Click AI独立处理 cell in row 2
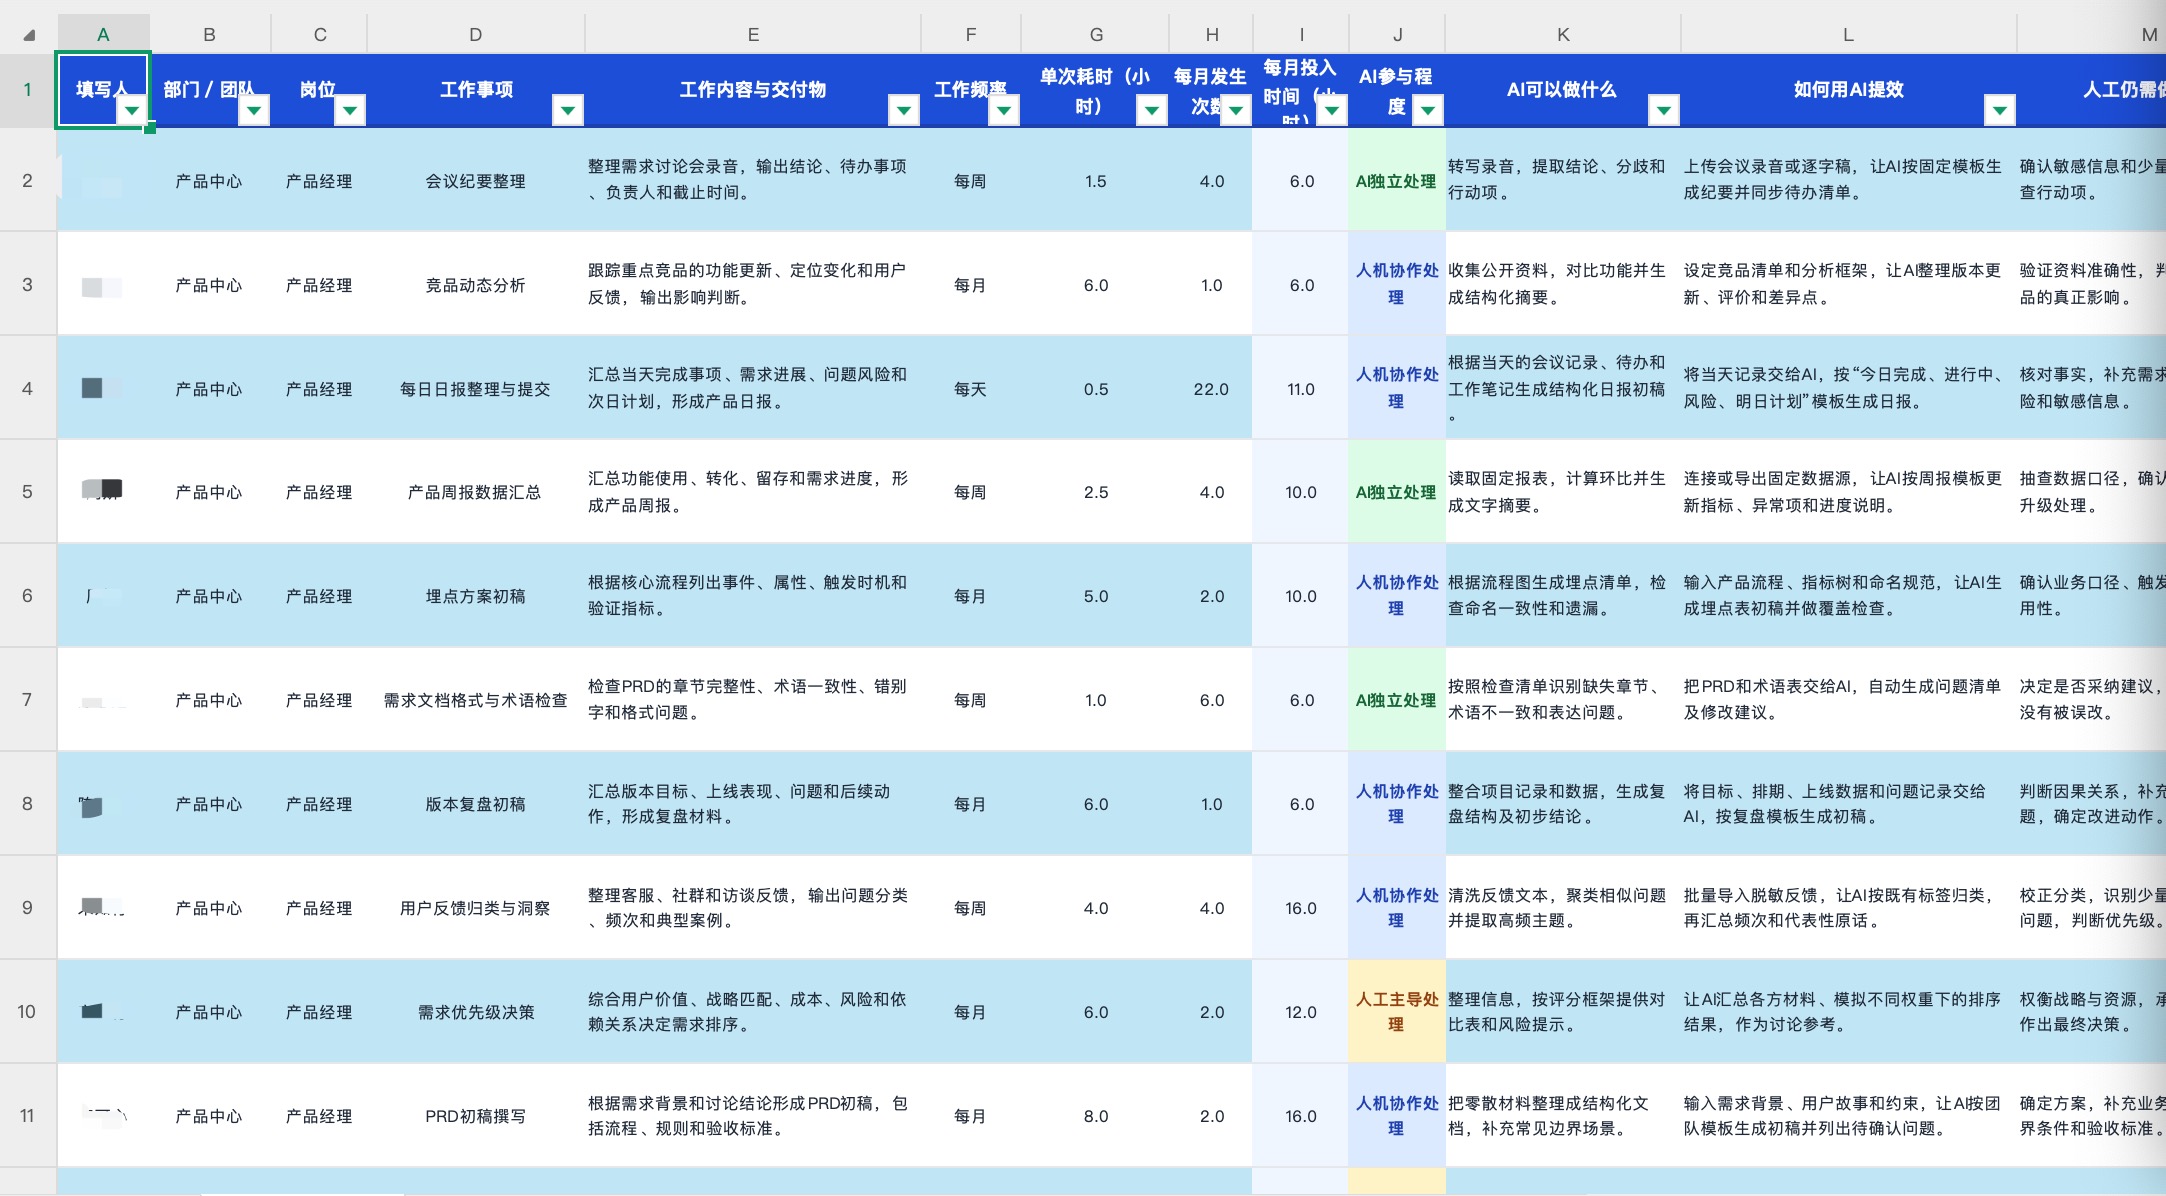2166x1196 pixels. pos(1397,180)
